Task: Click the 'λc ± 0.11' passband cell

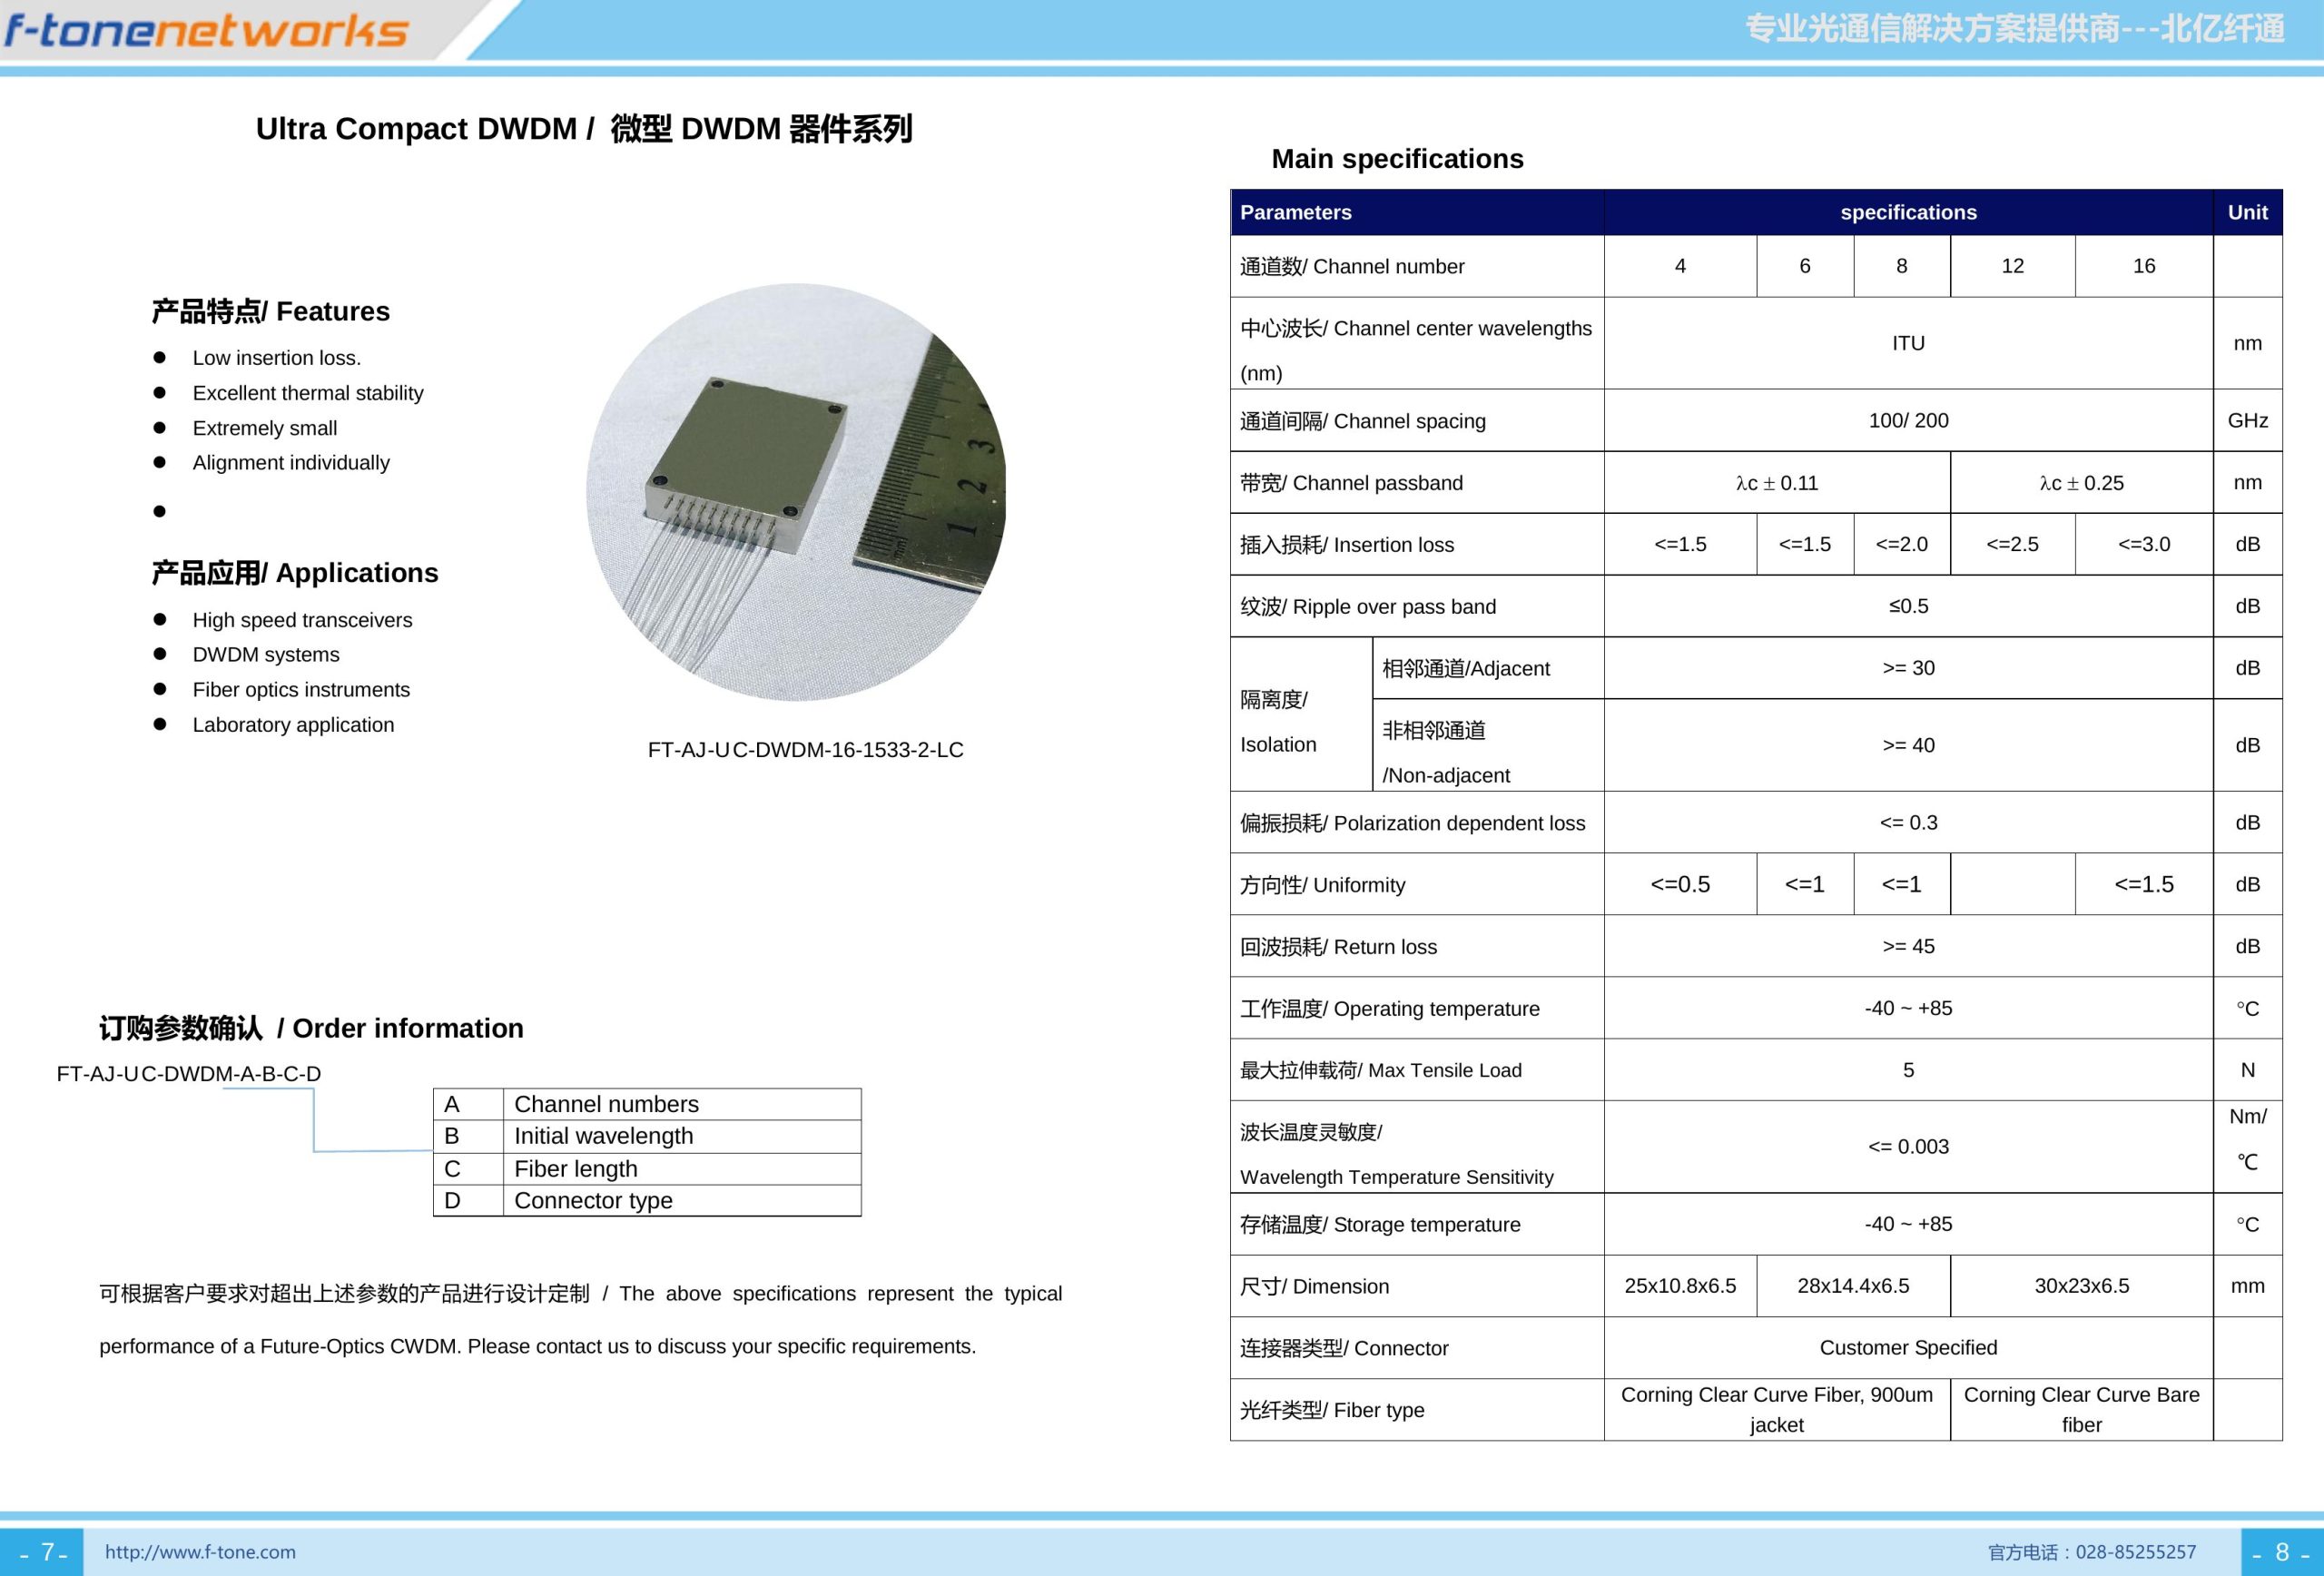Action: [1777, 483]
